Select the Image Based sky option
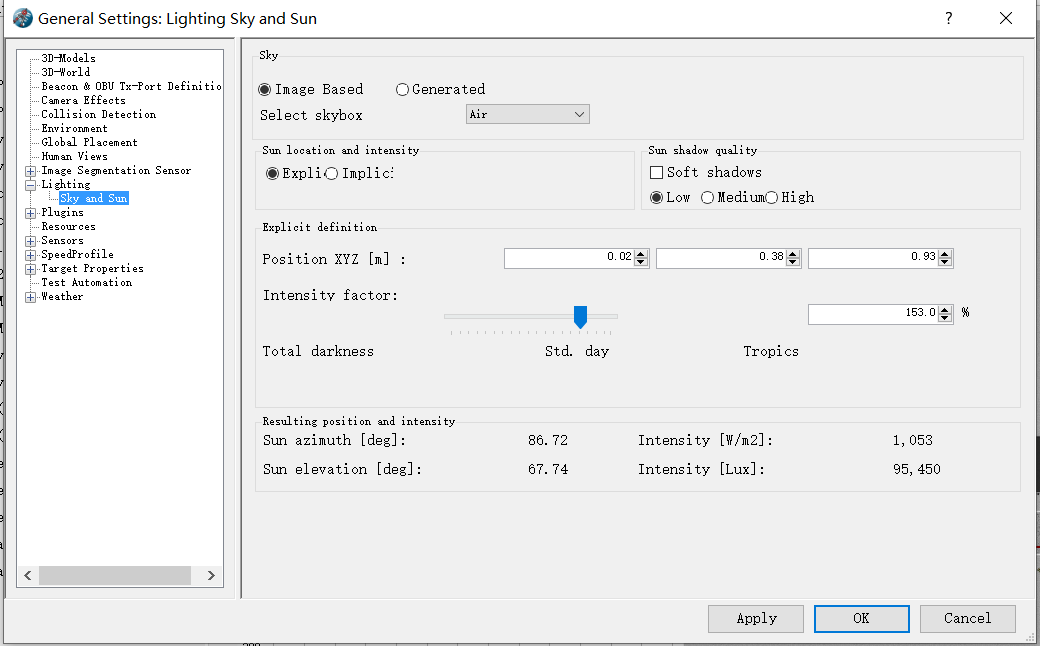Image resolution: width=1040 pixels, height=646 pixels. coord(265,90)
